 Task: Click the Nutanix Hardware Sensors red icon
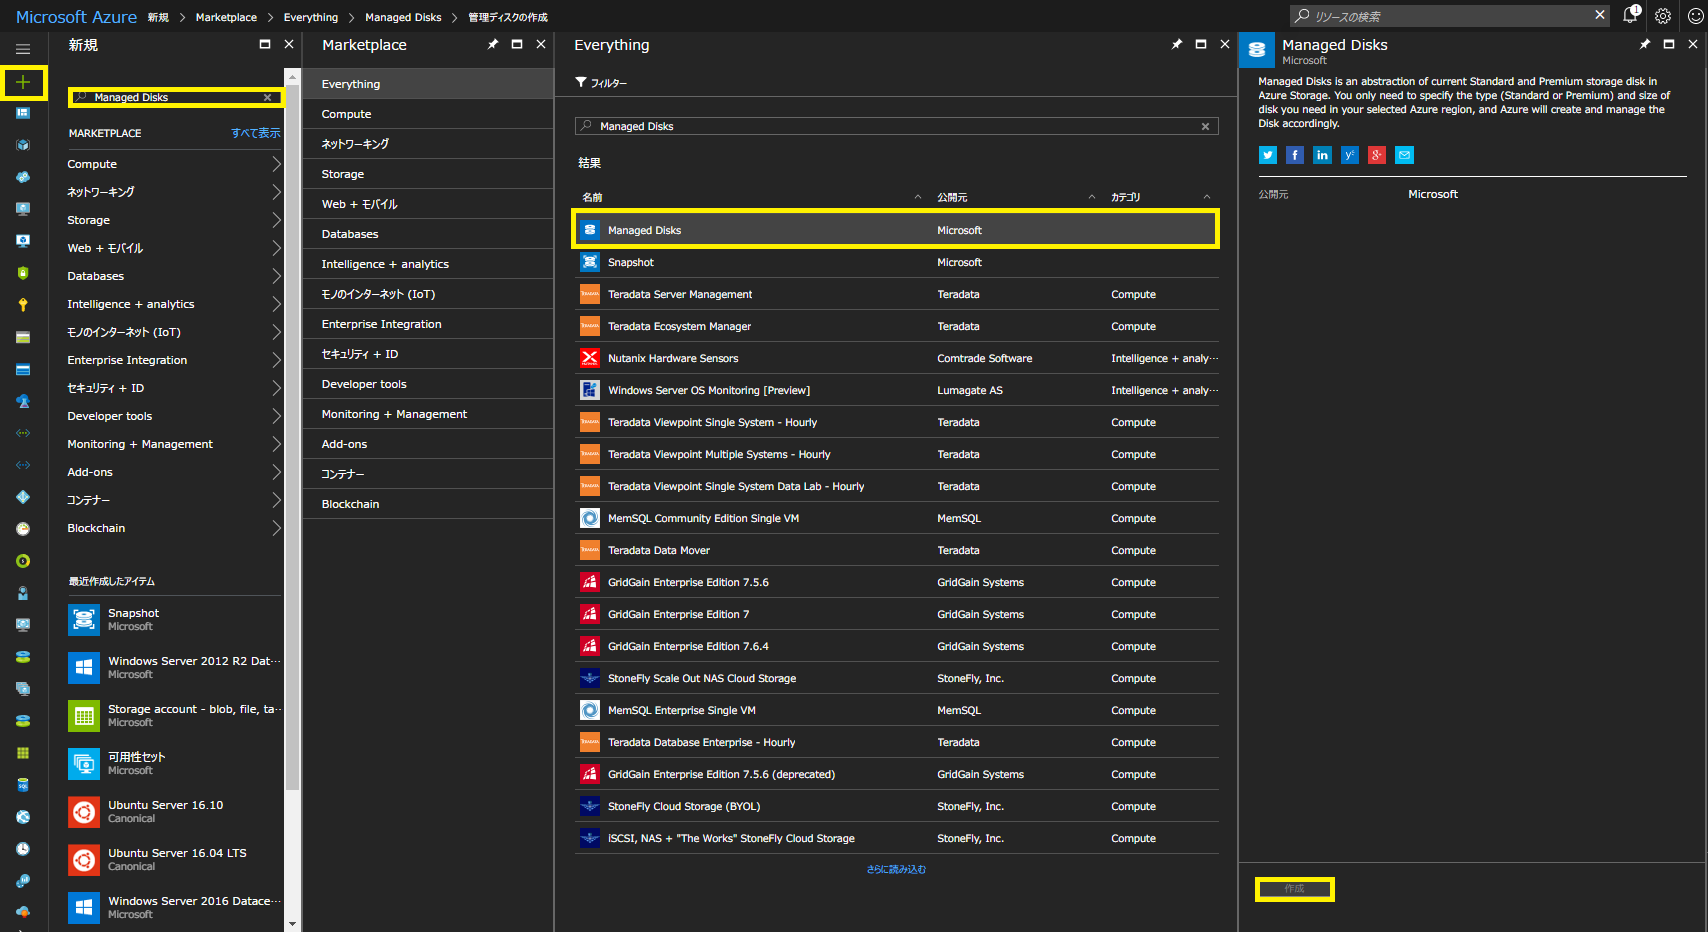click(x=590, y=358)
